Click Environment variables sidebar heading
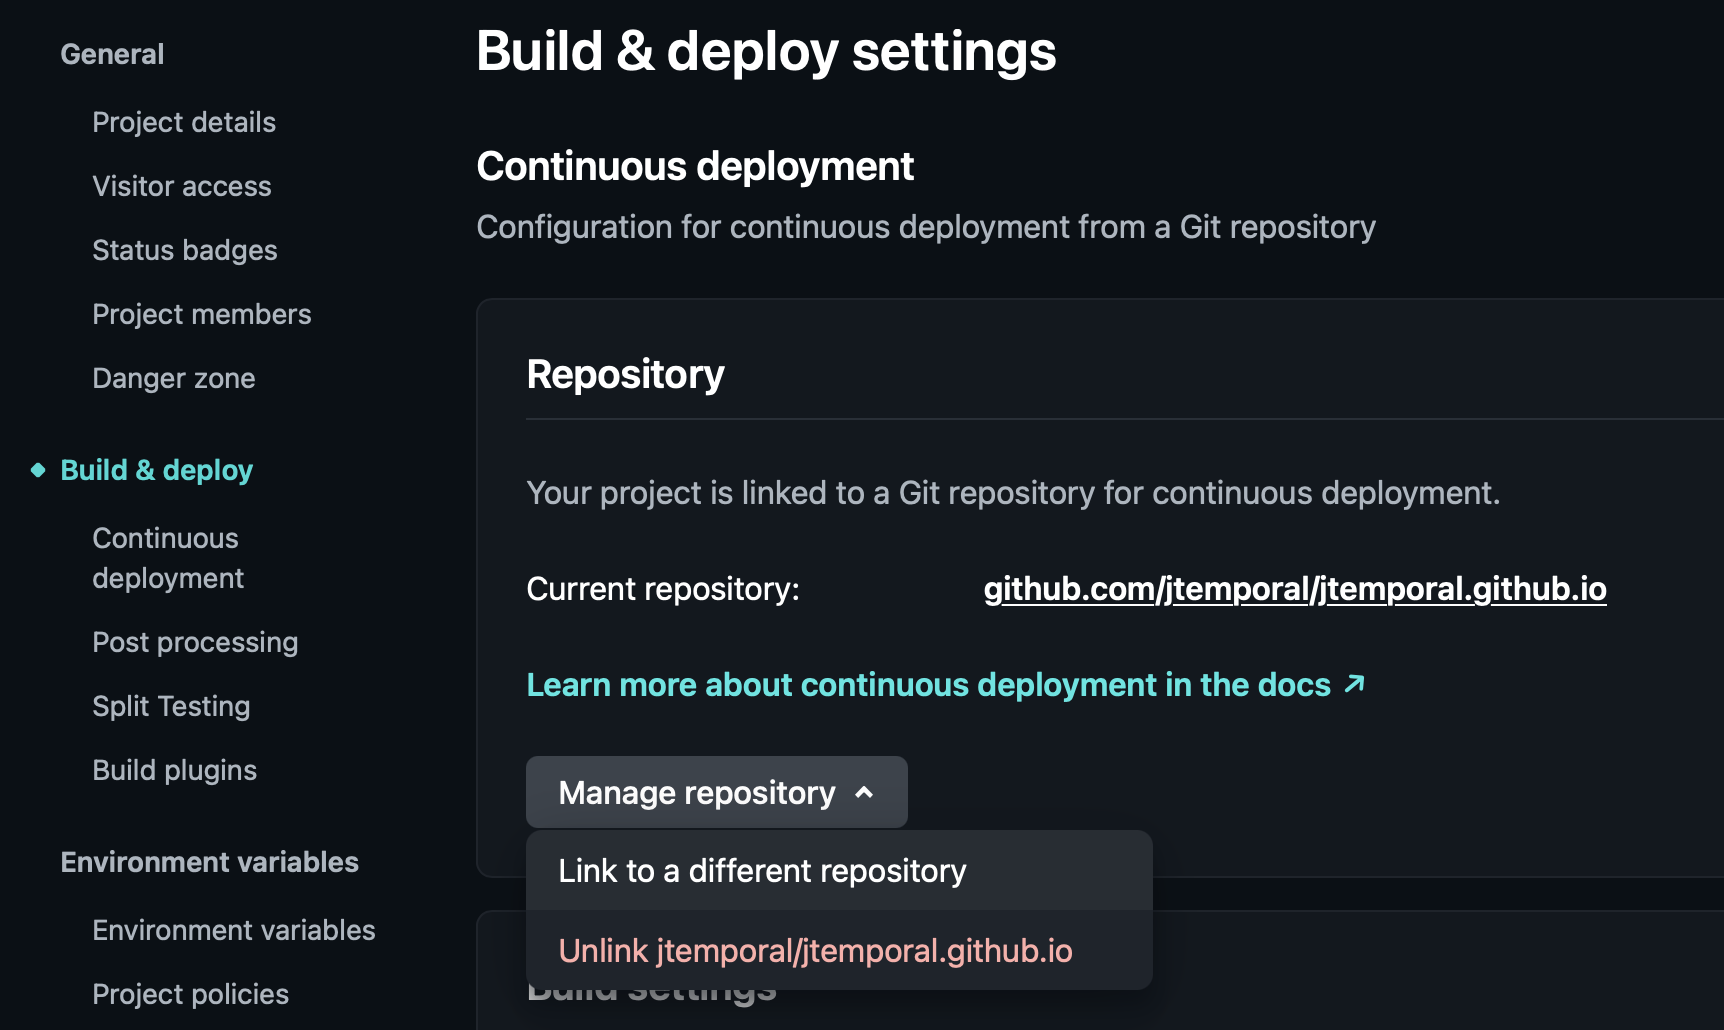This screenshot has width=1724, height=1030. click(x=210, y=862)
